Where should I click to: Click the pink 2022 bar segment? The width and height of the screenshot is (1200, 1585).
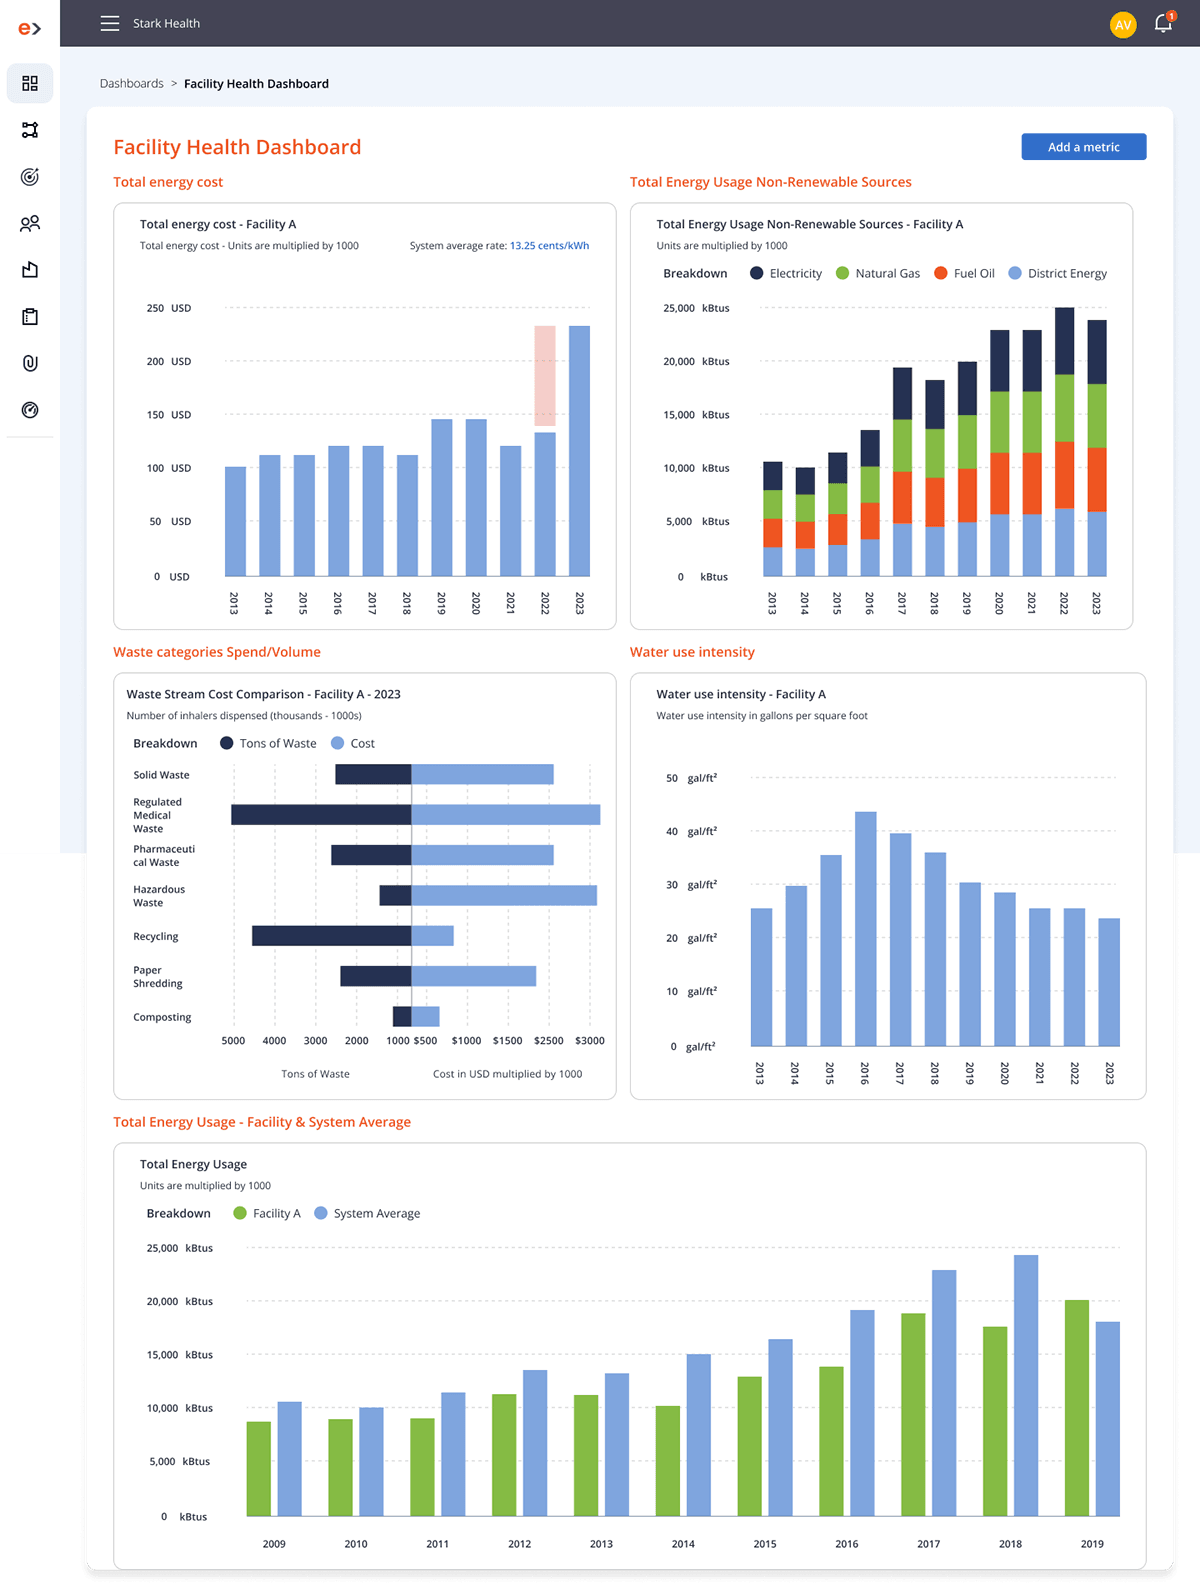[545, 376]
